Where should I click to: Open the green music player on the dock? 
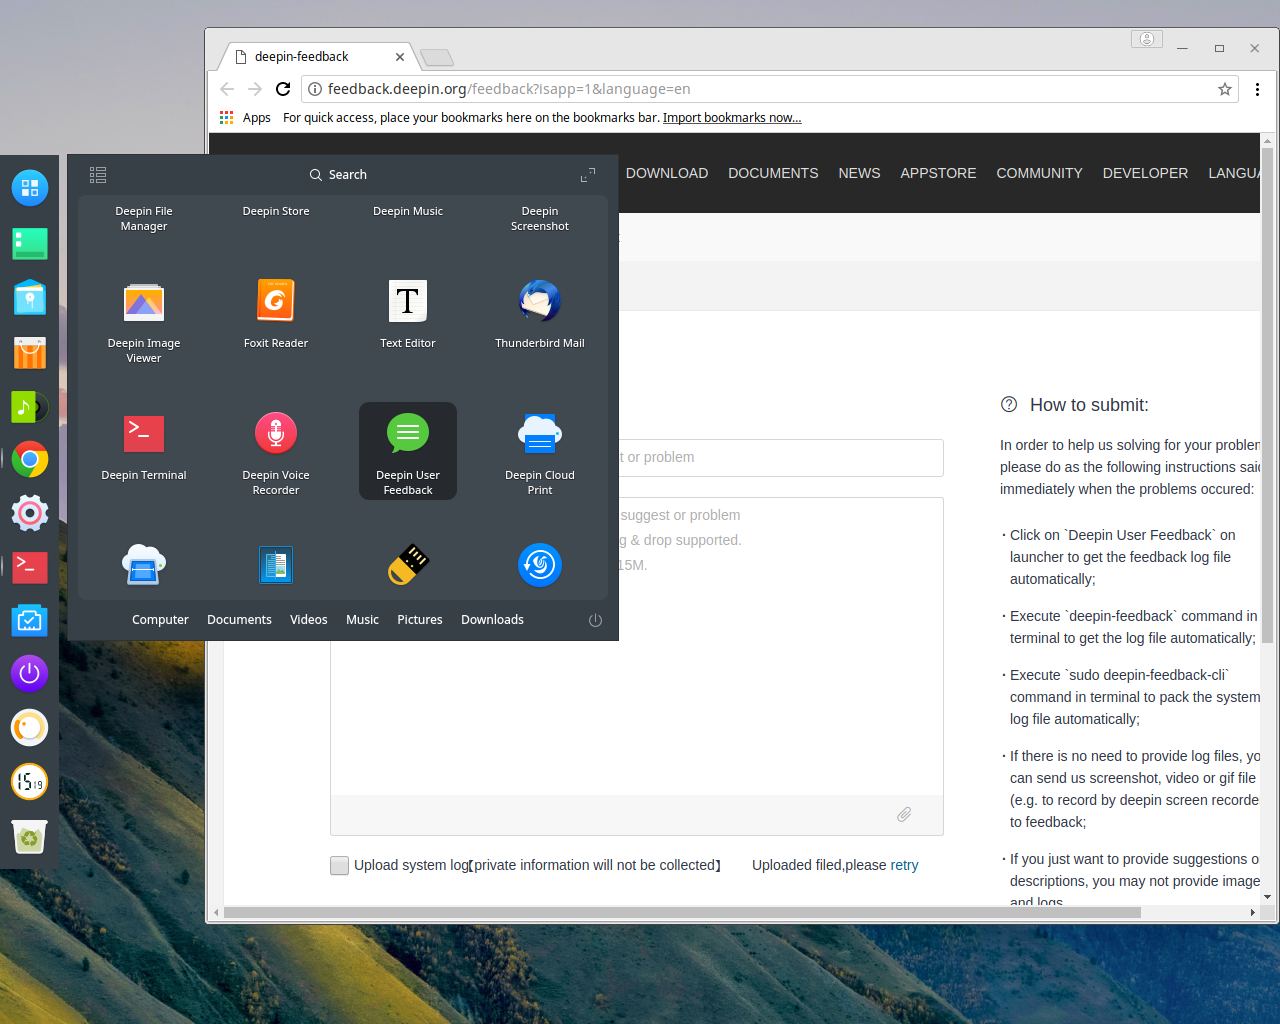(30, 406)
